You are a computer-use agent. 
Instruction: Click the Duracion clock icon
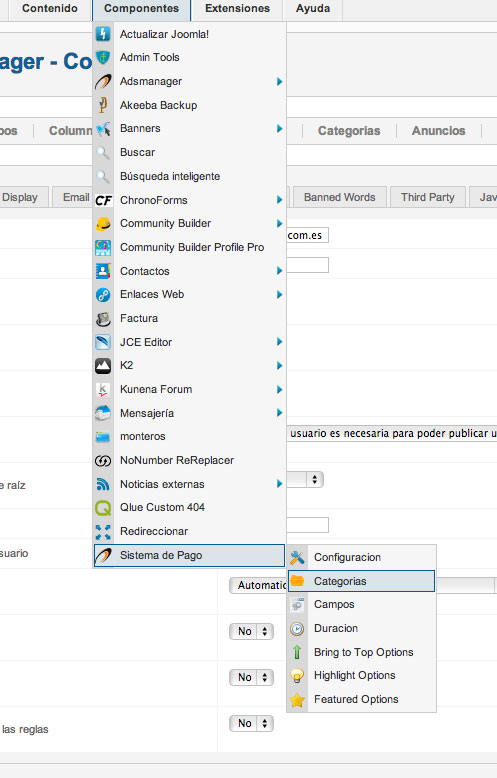[297, 629]
